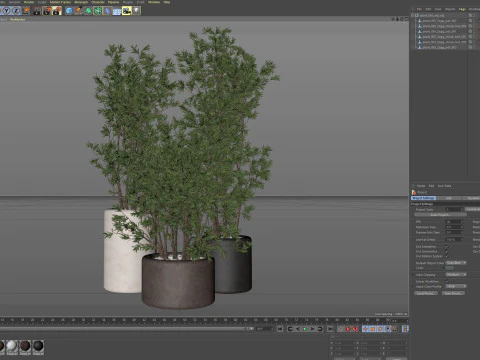Go to start of animation
The image size is (480, 360).
pos(280,329)
